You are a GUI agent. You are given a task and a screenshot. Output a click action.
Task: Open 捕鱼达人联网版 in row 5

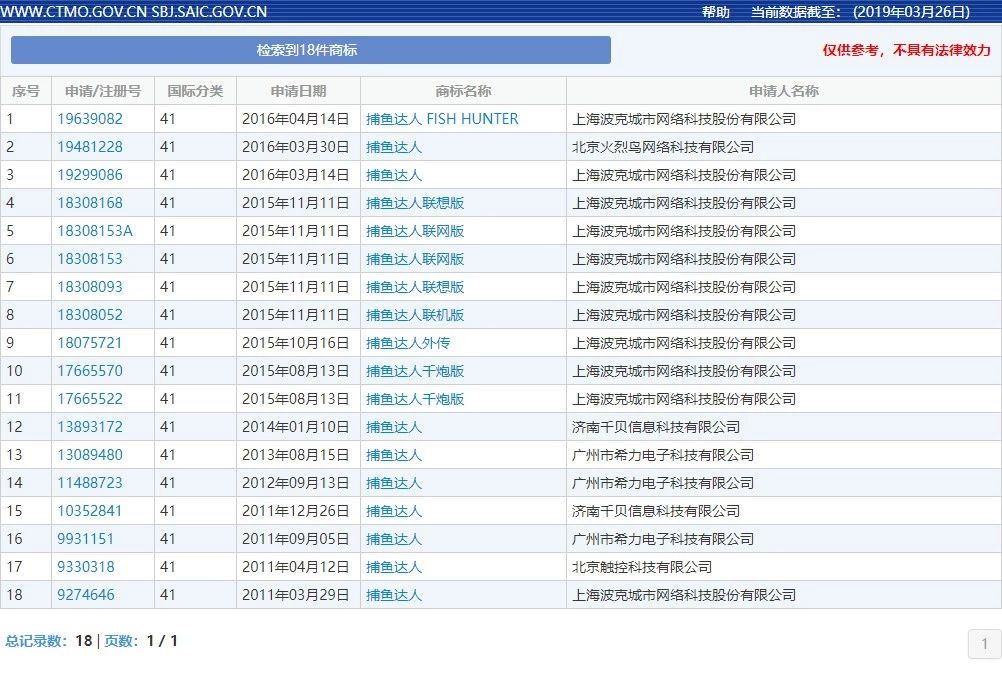415,231
